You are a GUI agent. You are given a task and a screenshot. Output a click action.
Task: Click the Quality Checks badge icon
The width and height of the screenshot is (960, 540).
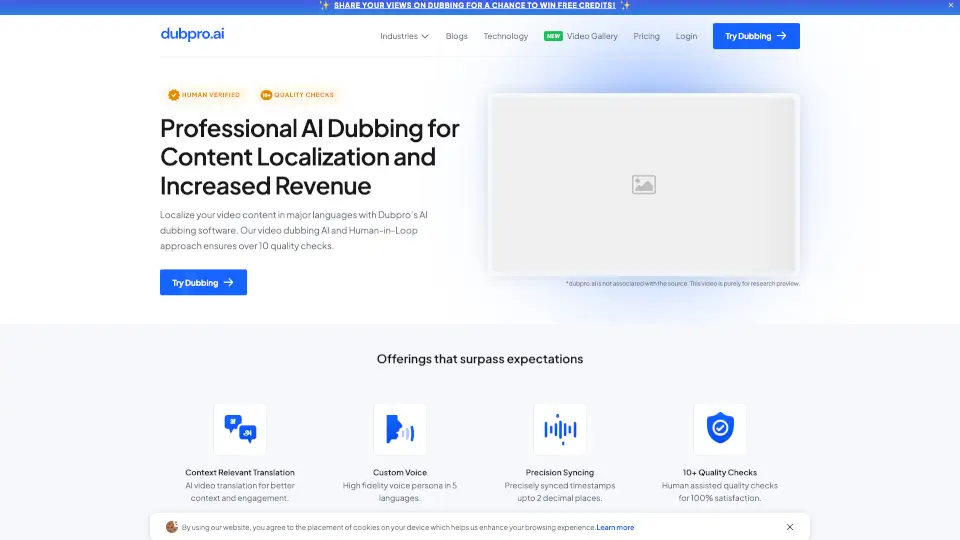[x=266, y=95]
